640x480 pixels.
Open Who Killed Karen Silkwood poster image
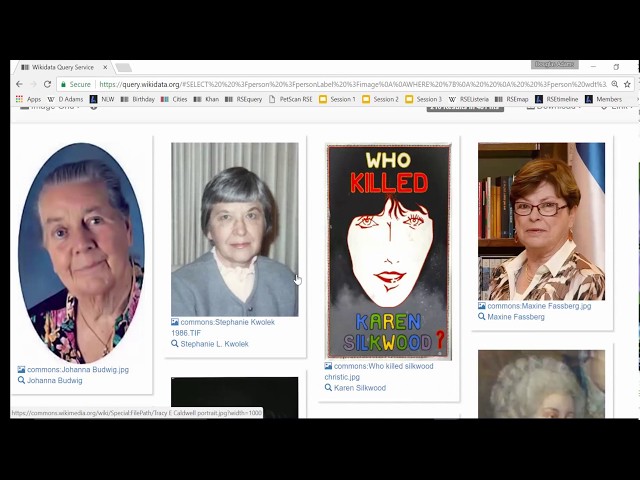click(388, 251)
